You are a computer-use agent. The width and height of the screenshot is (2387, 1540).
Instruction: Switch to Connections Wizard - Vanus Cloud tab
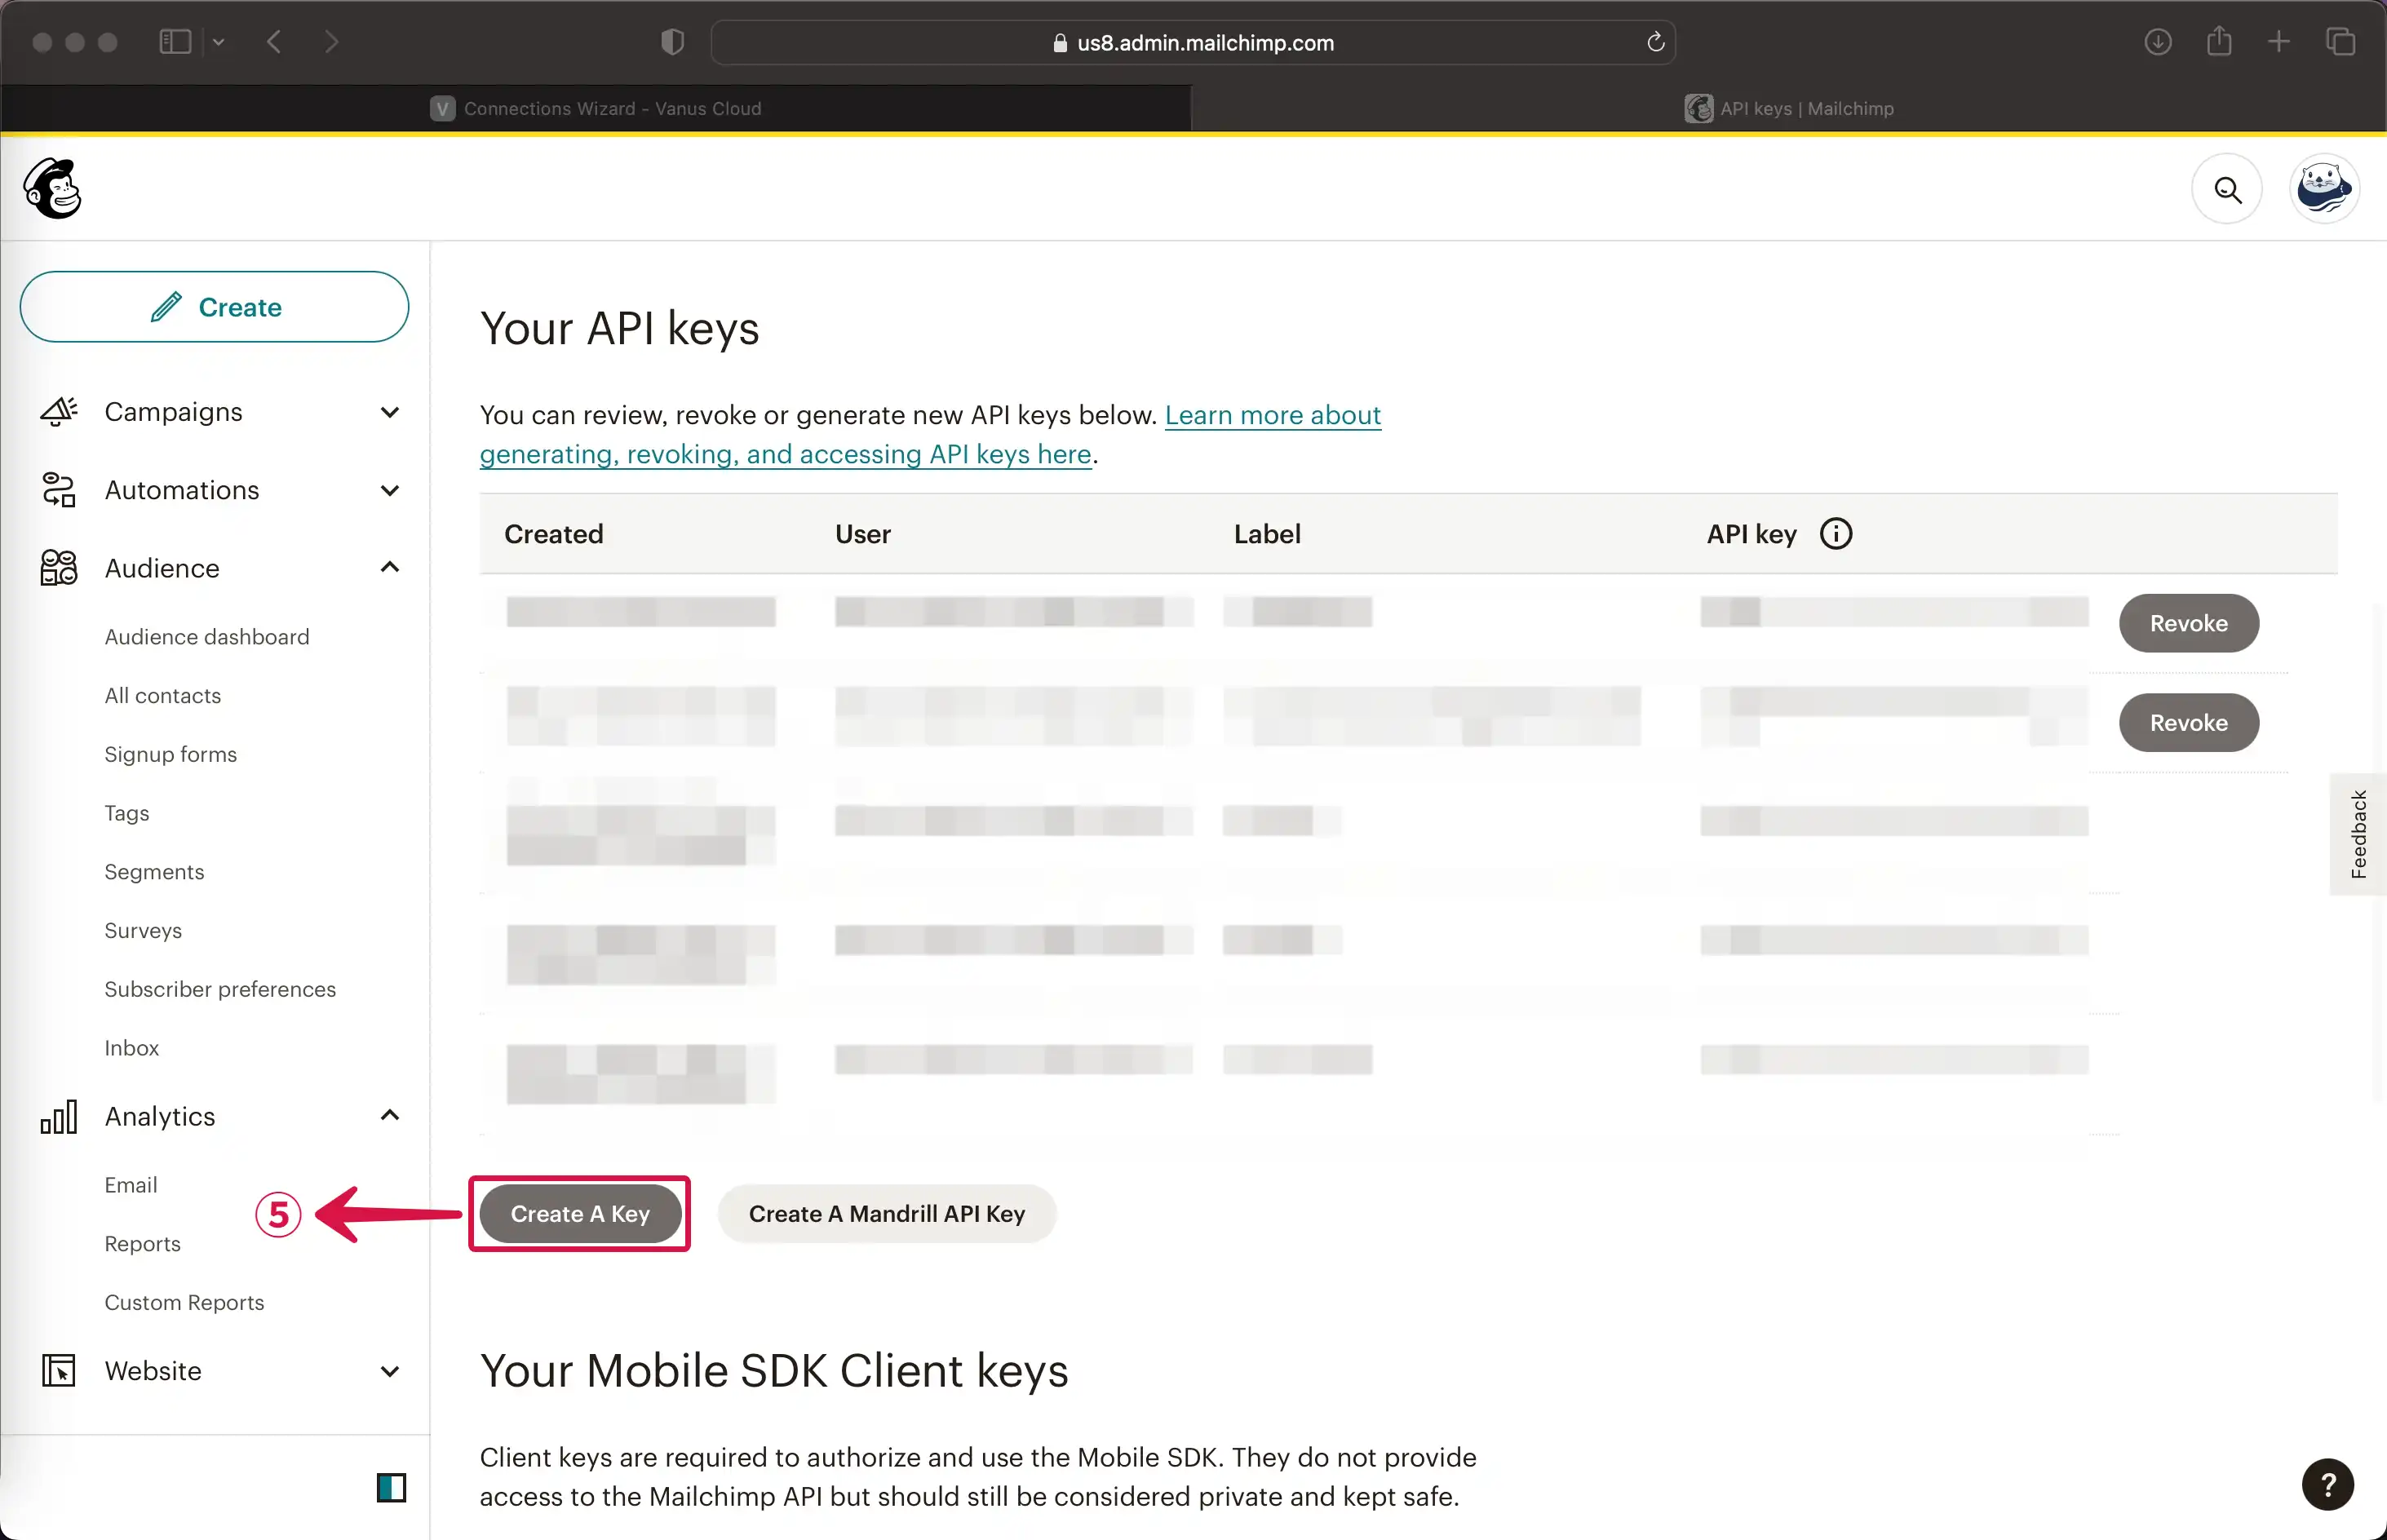click(596, 108)
